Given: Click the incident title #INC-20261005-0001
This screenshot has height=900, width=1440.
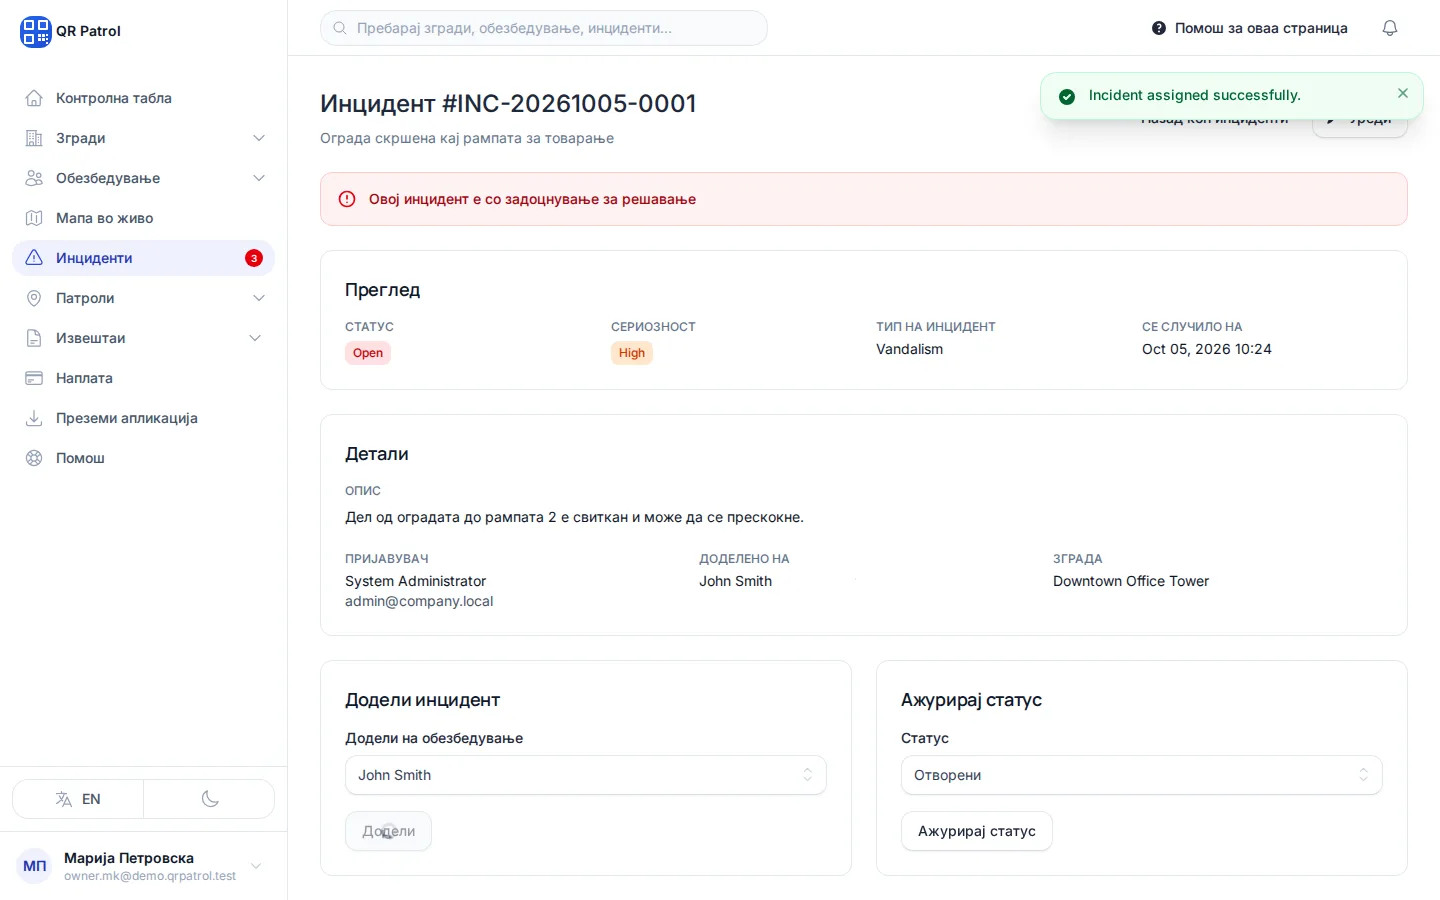Looking at the screenshot, I should tap(508, 103).
